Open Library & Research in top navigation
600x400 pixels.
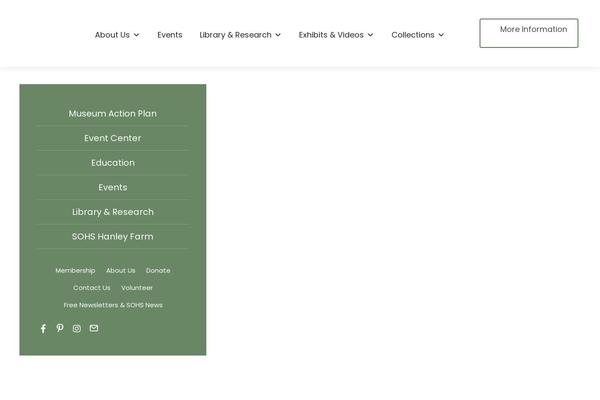pyautogui.click(x=235, y=35)
